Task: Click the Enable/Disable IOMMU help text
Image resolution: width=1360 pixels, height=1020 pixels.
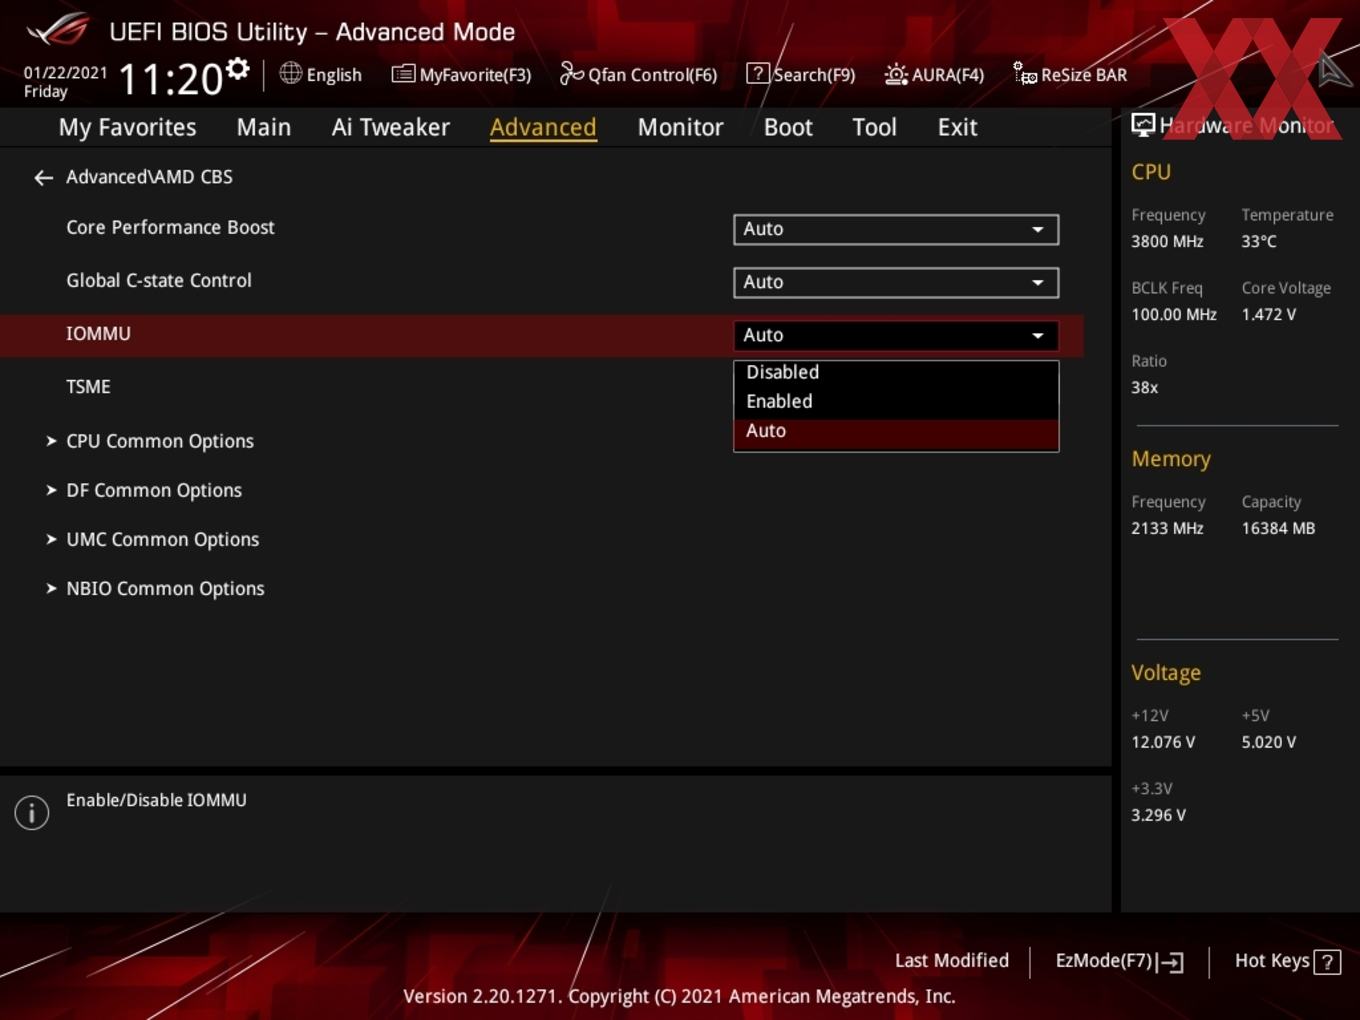Action: coord(156,800)
